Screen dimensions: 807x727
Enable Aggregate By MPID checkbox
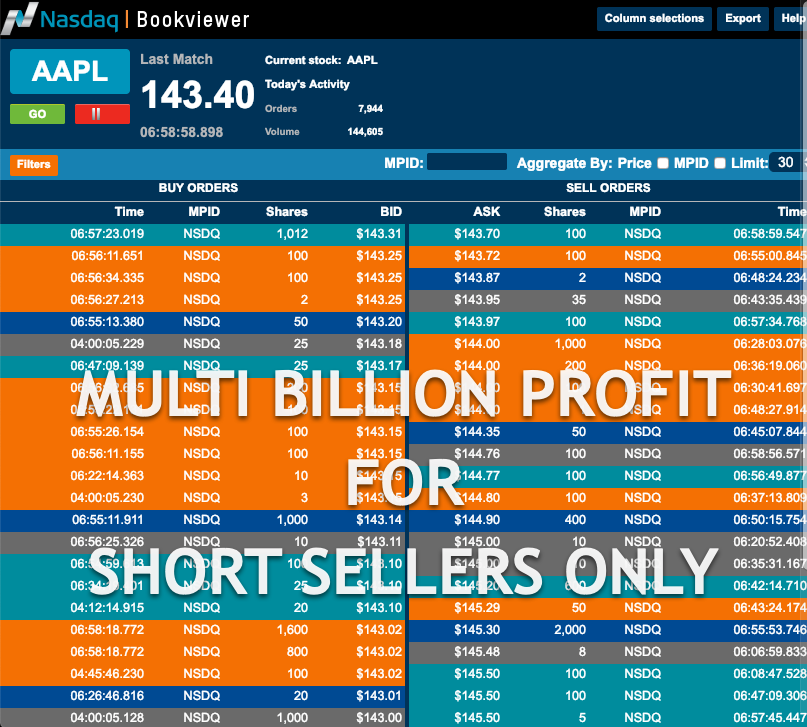coord(720,163)
